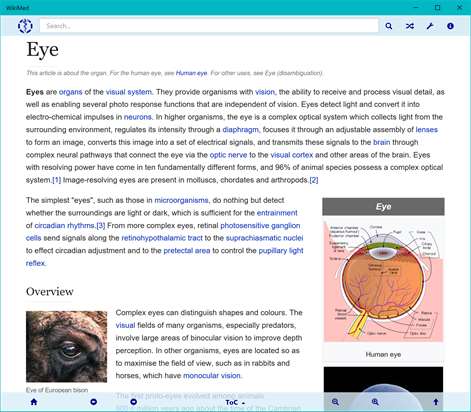Jump to top with the up arrow
Image resolution: width=471 pixels, height=412 pixels.
pyautogui.click(x=436, y=402)
